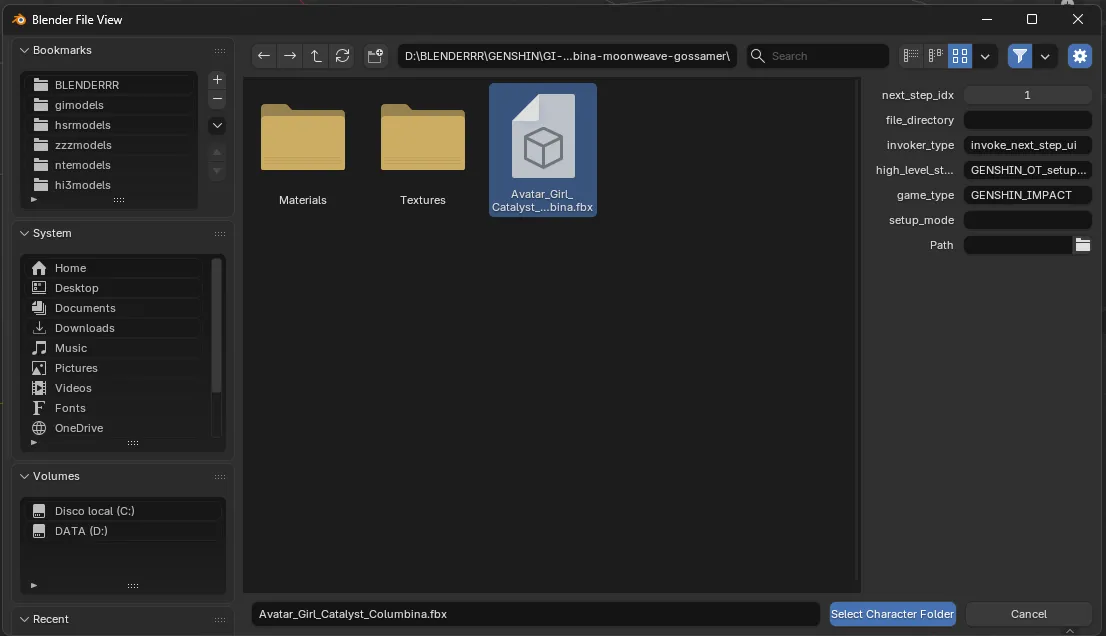Go to OneDrive location

[116, 428]
